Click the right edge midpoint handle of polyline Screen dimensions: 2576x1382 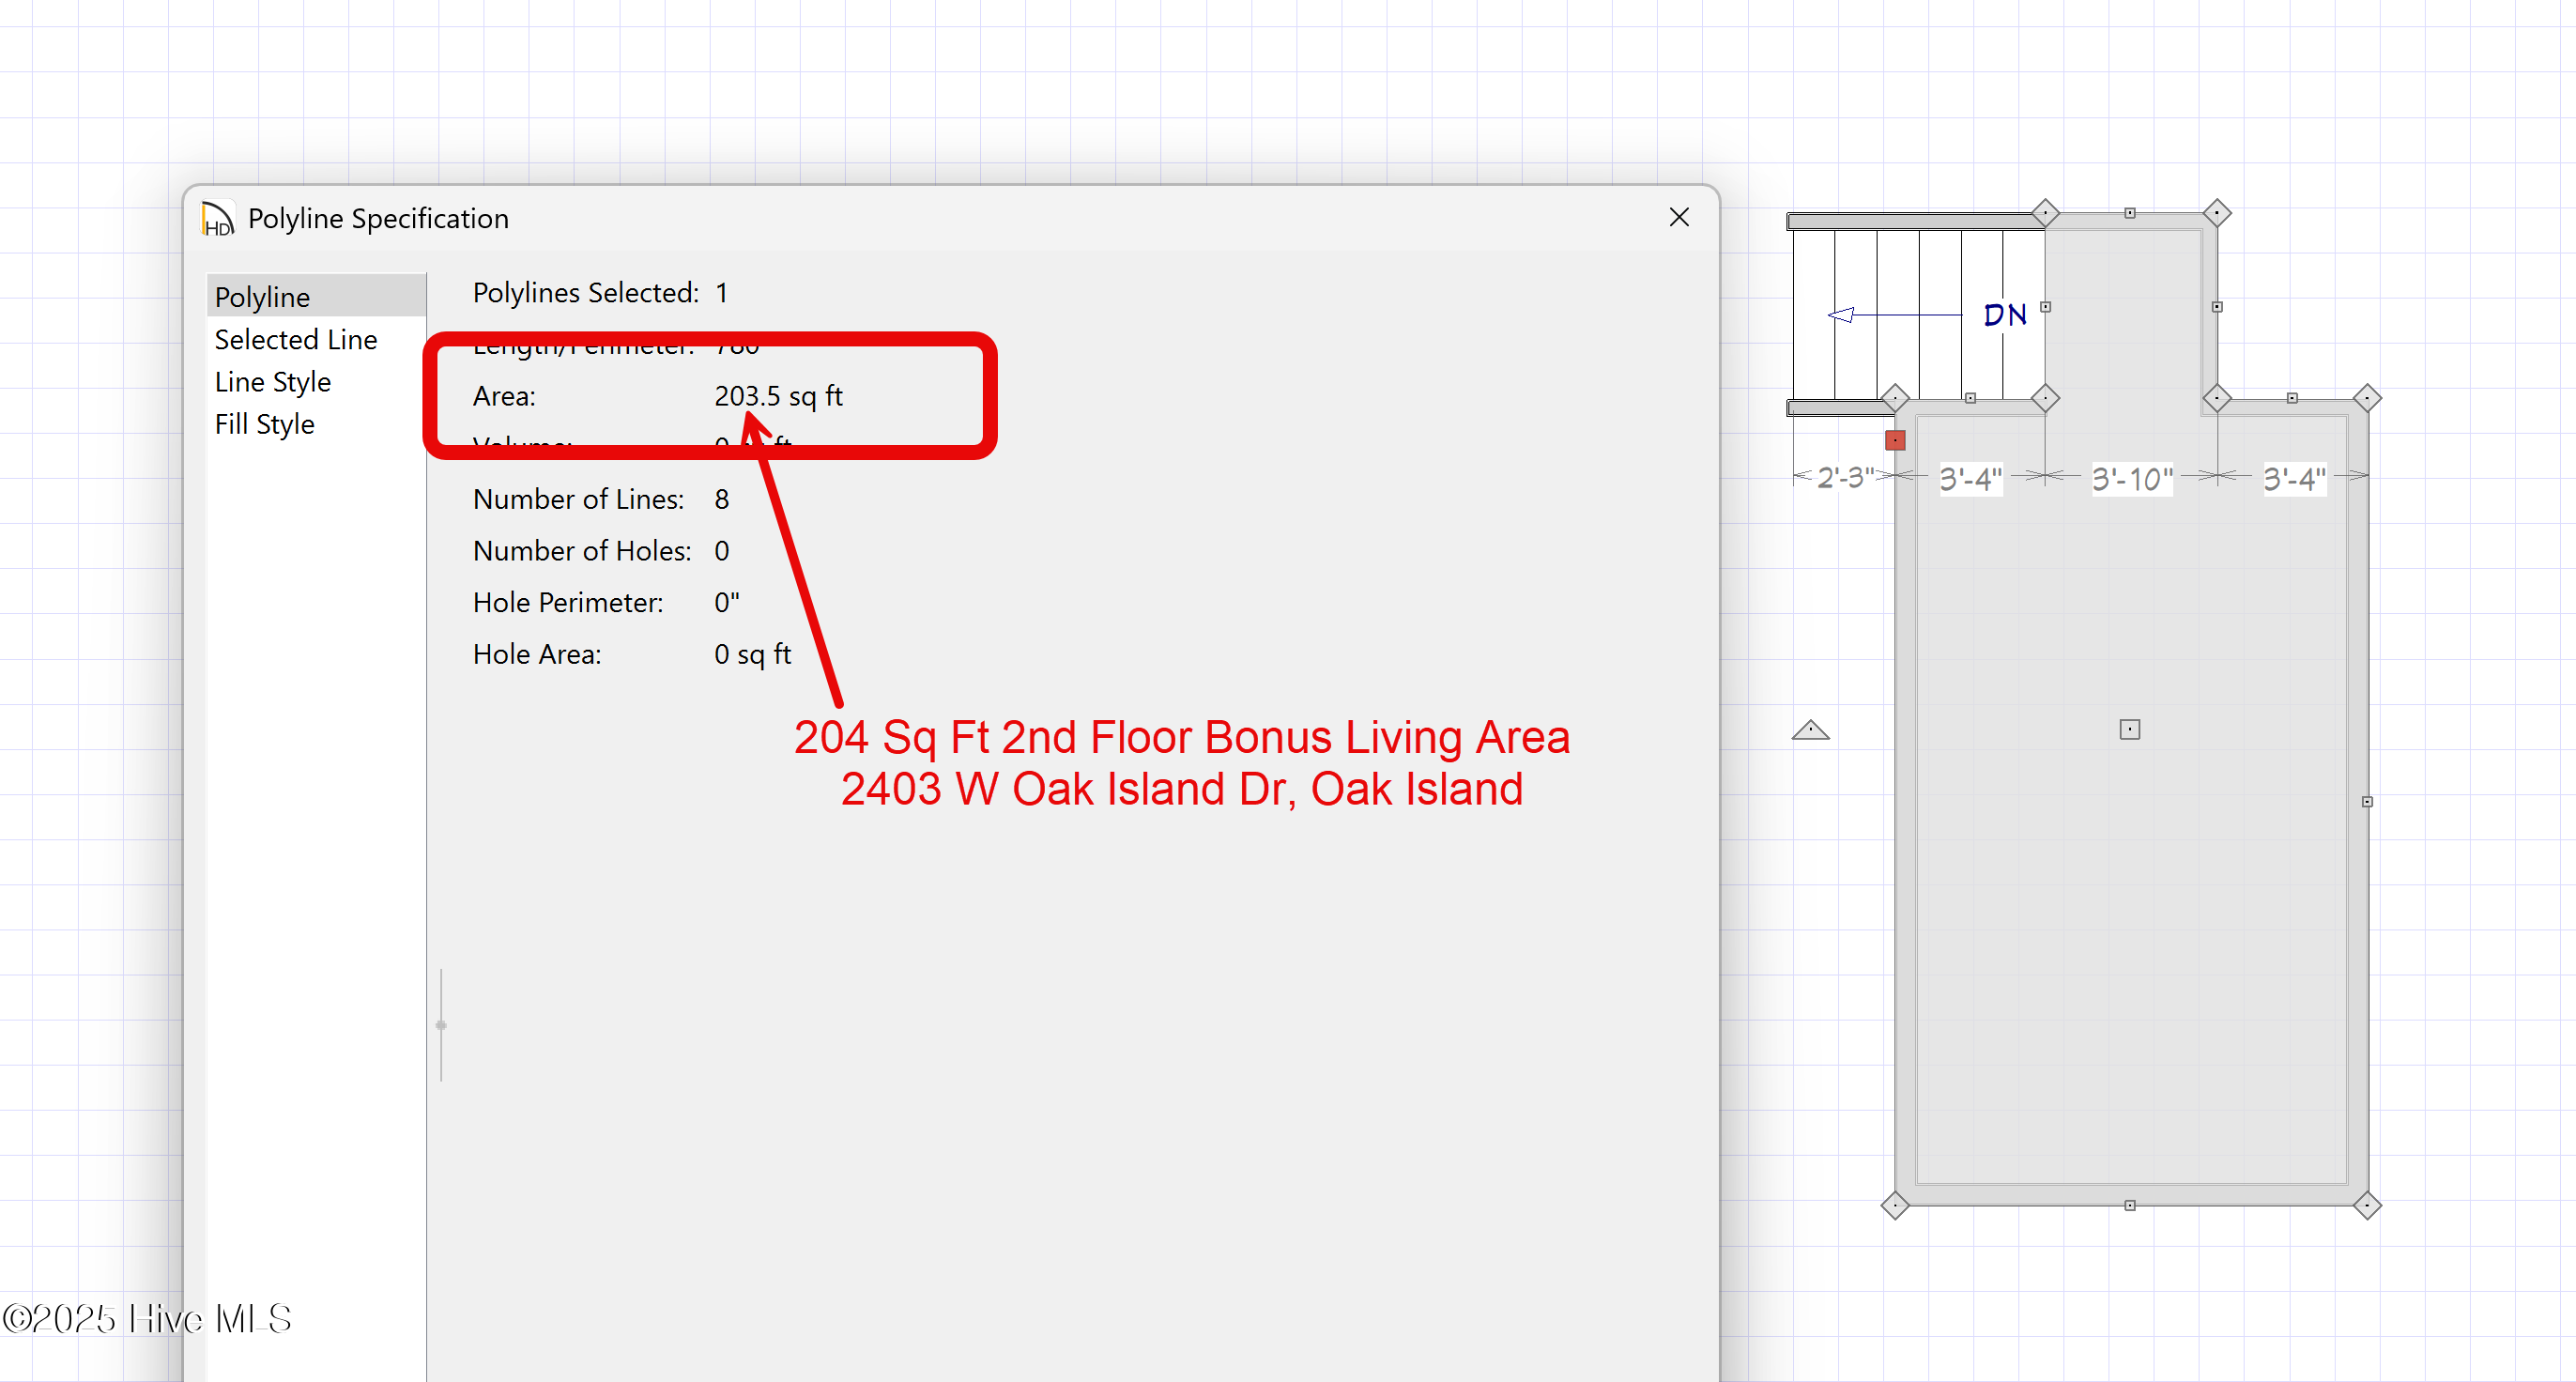pos(2366,801)
